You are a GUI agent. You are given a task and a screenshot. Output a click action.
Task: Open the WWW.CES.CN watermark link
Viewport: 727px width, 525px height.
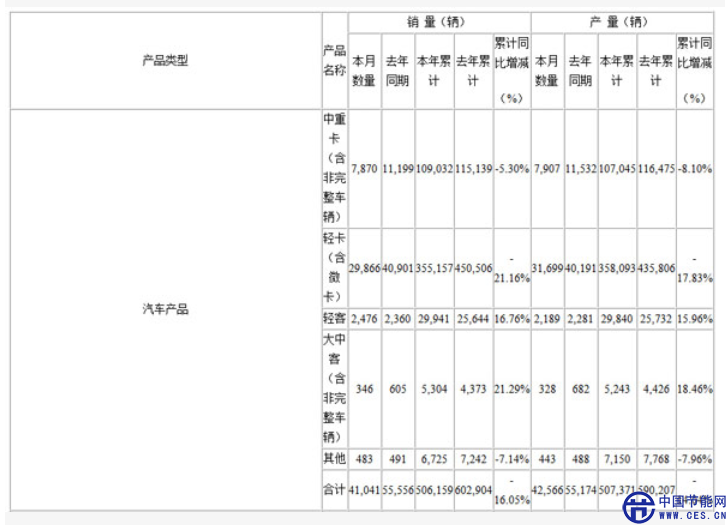[x=691, y=516]
